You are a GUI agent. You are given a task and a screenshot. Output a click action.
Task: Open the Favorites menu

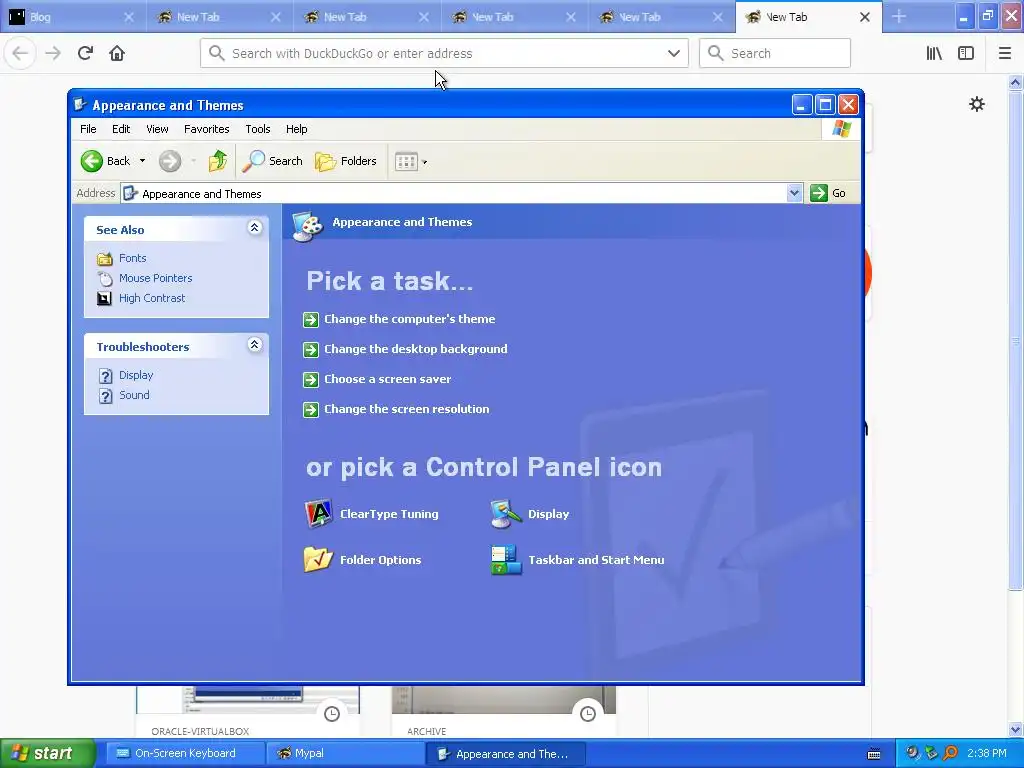pyautogui.click(x=206, y=129)
